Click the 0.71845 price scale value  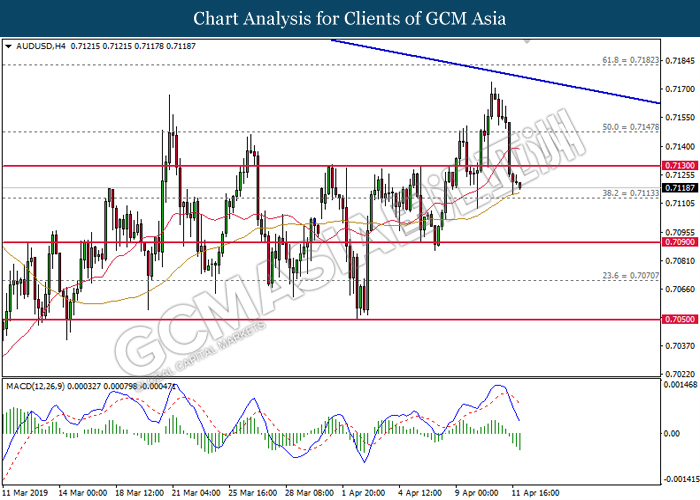pos(680,60)
